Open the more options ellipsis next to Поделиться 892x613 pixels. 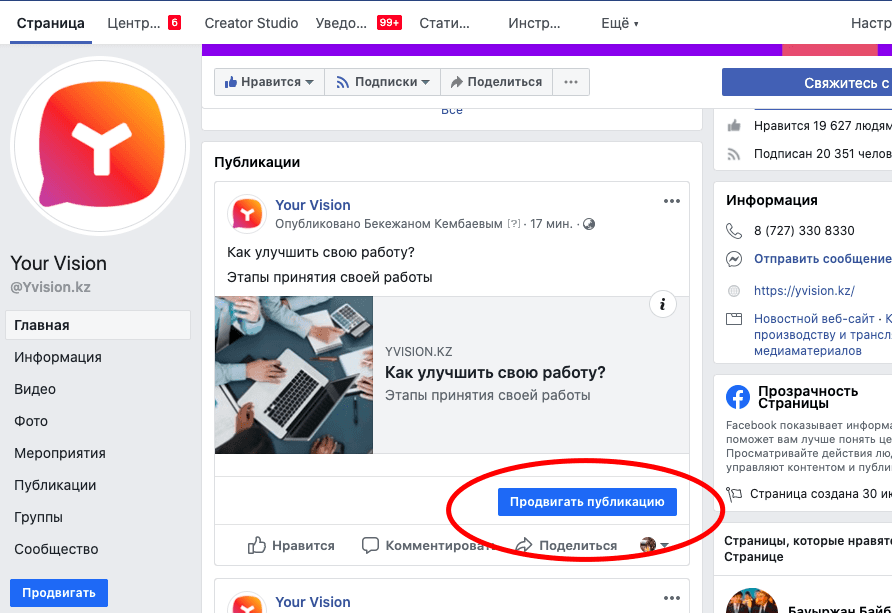point(571,82)
